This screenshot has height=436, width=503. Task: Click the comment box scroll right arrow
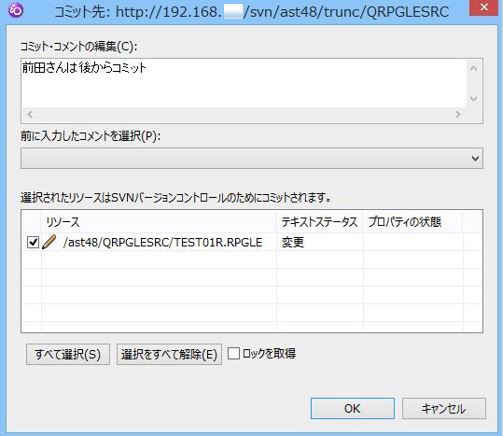click(458, 114)
